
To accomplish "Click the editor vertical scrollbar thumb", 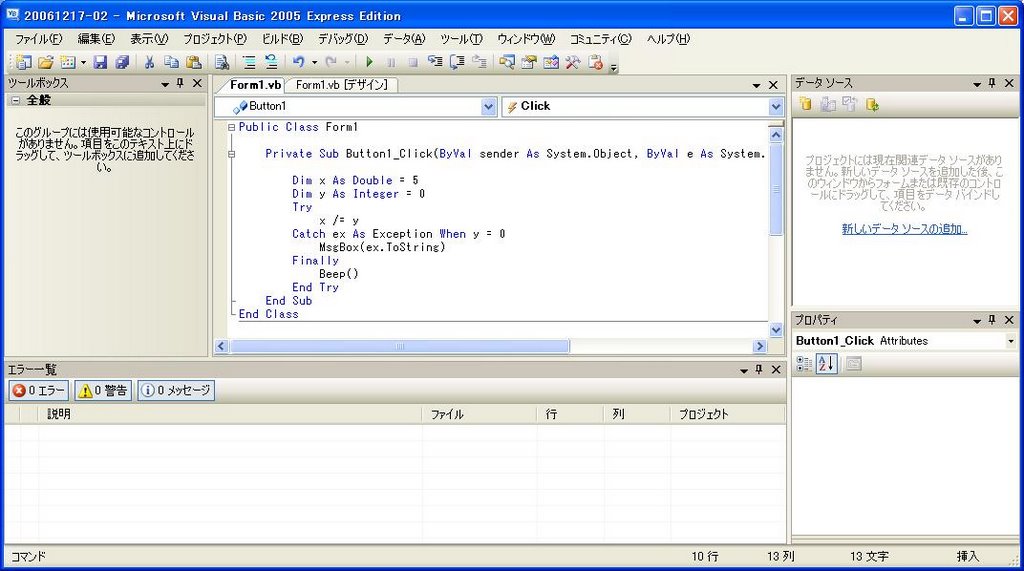I will pos(776,189).
